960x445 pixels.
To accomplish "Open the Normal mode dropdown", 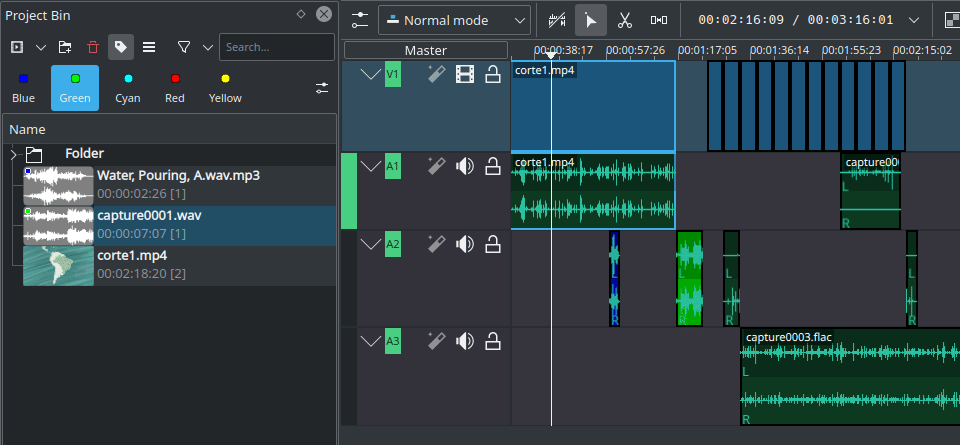I will coord(454,20).
